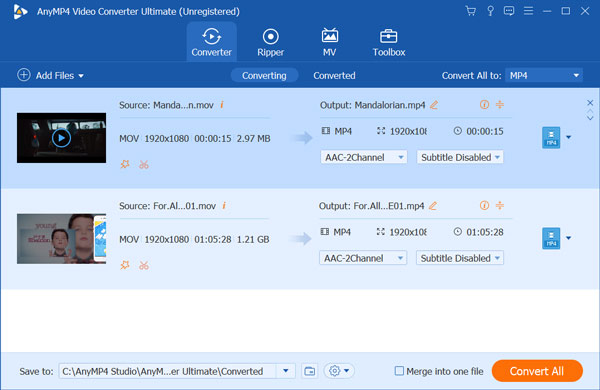Switch to the MV tab

329,42
